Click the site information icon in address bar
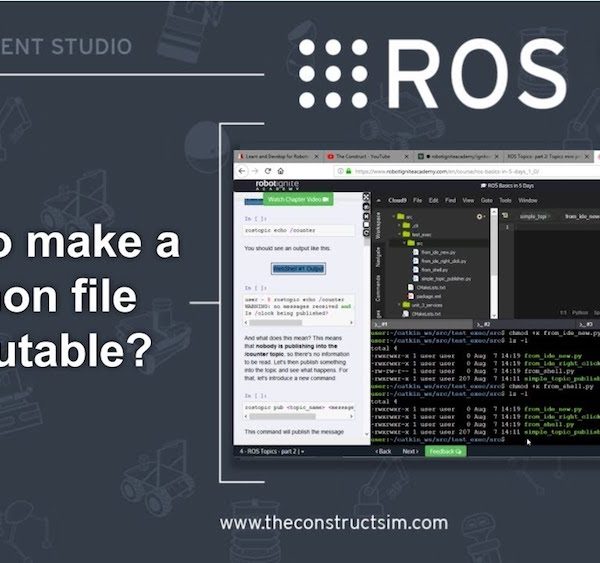600x563 pixels. [x=340, y=171]
